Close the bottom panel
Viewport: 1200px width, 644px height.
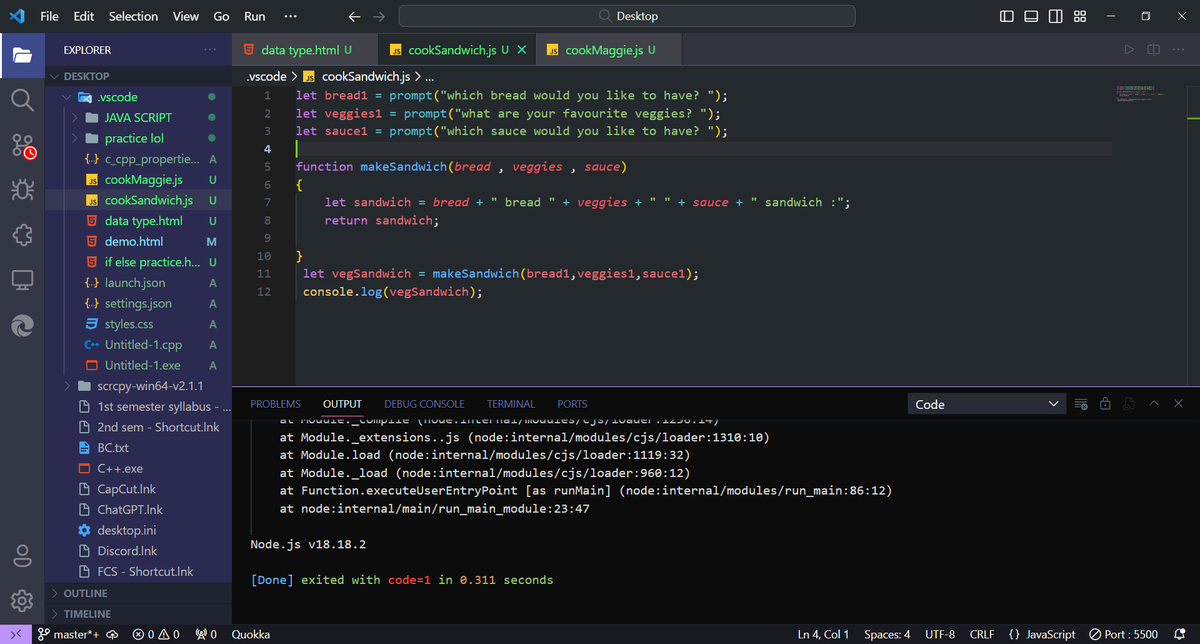pos(1178,404)
